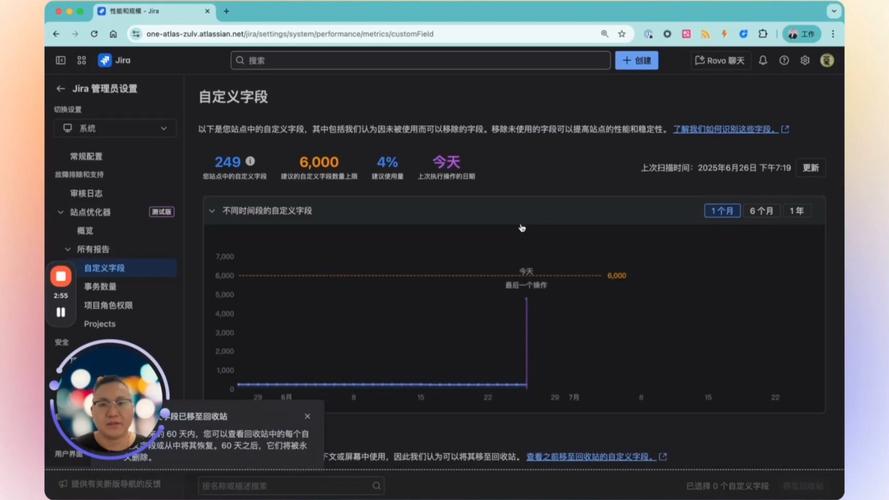This screenshot has height=500, width=889.
Task: Stop the screen recording
Action: point(61,276)
